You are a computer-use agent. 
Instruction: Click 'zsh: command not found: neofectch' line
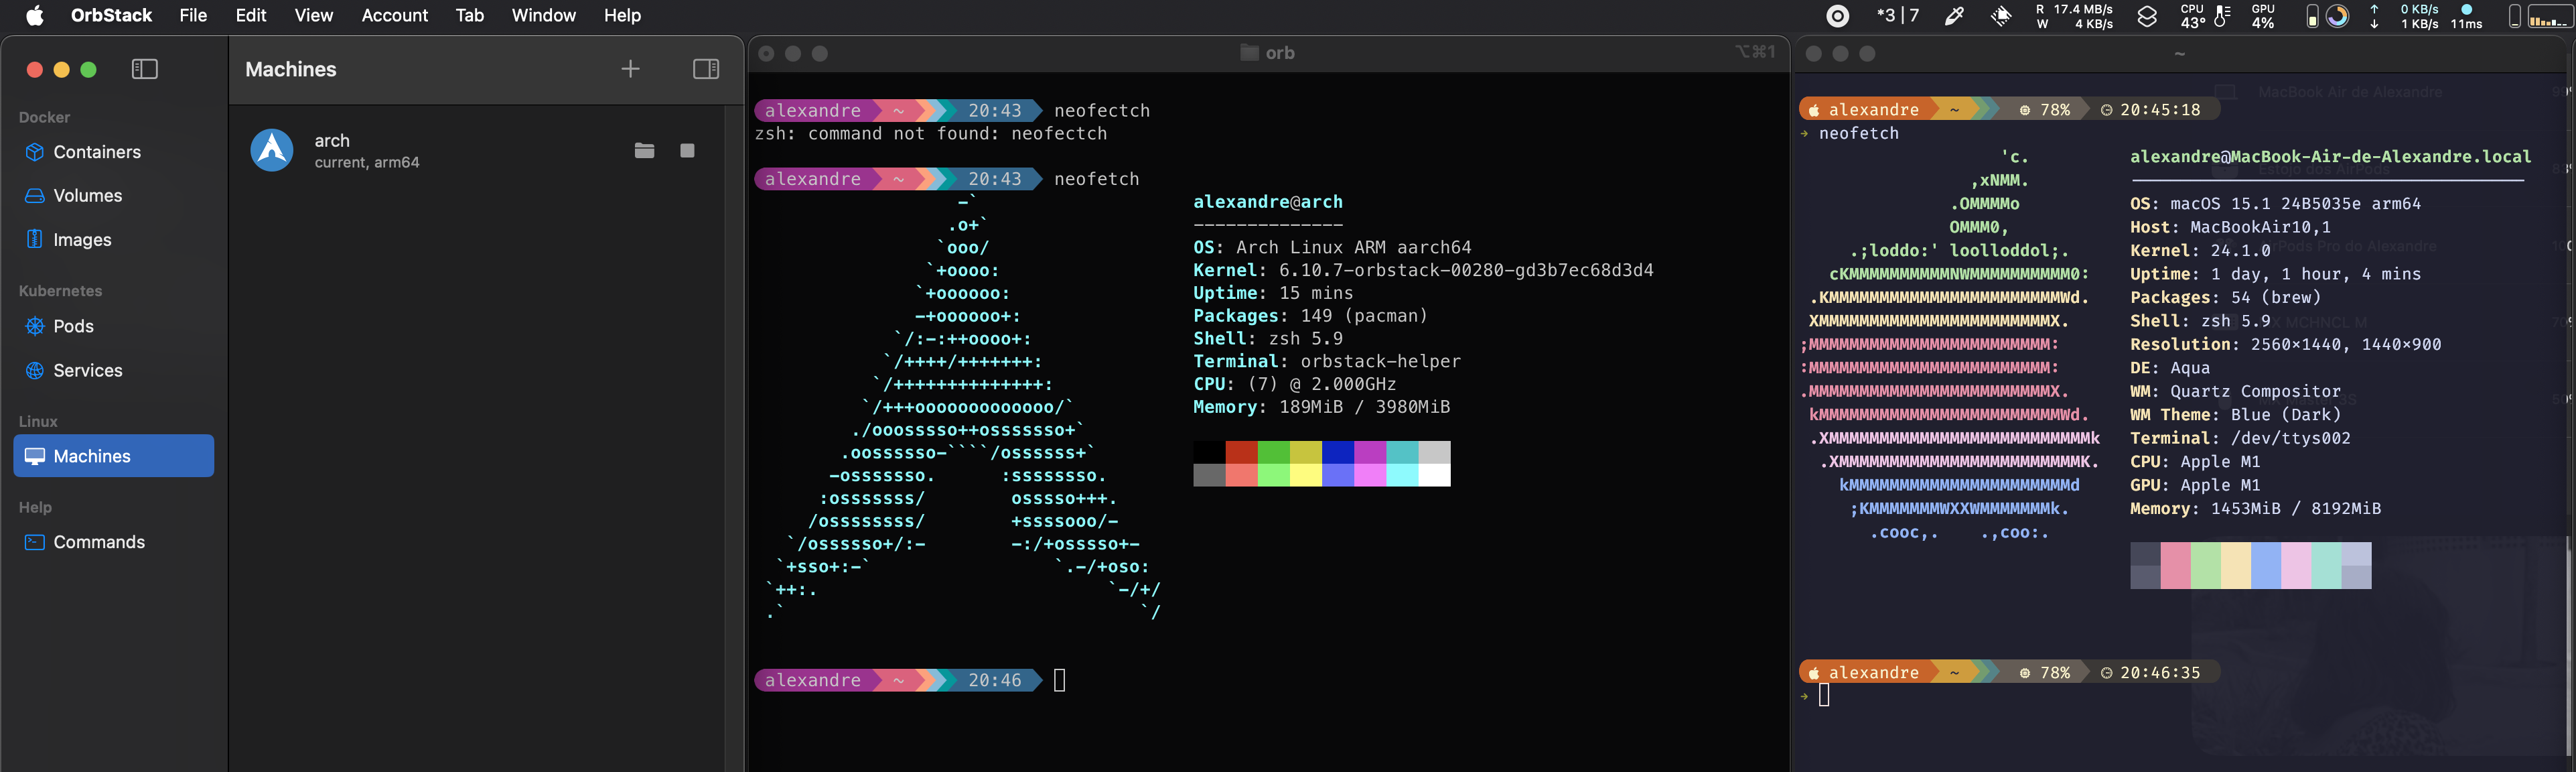(x=931, y=134)
